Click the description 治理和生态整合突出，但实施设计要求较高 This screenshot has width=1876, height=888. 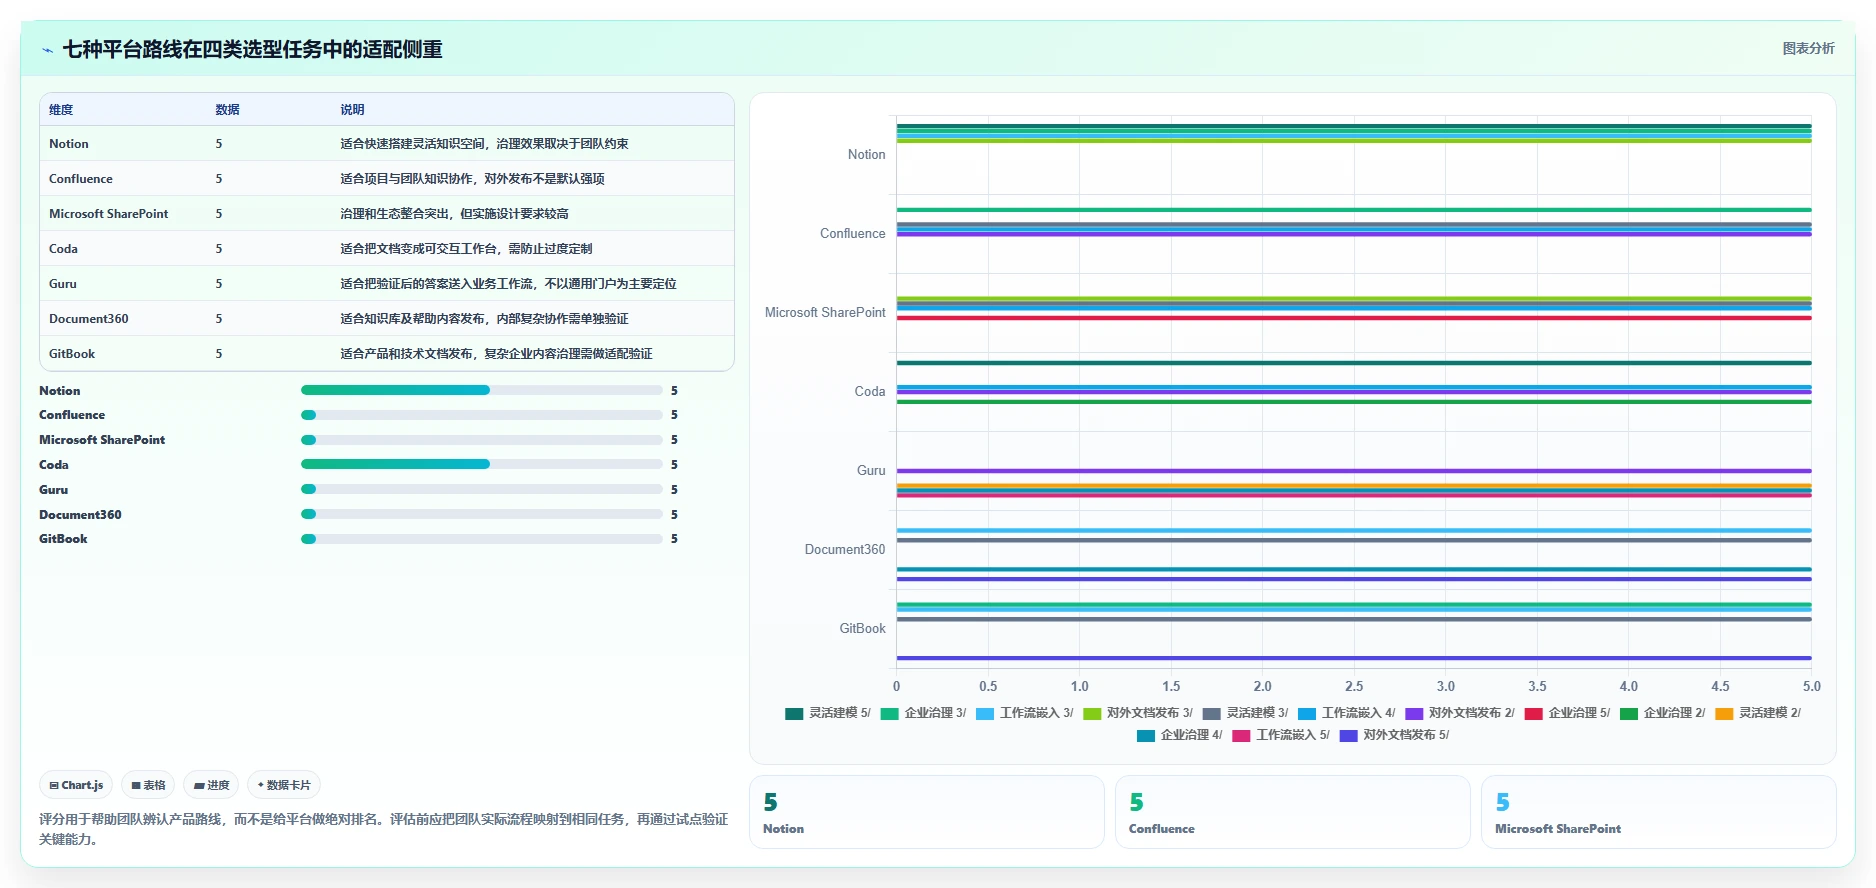454,214
